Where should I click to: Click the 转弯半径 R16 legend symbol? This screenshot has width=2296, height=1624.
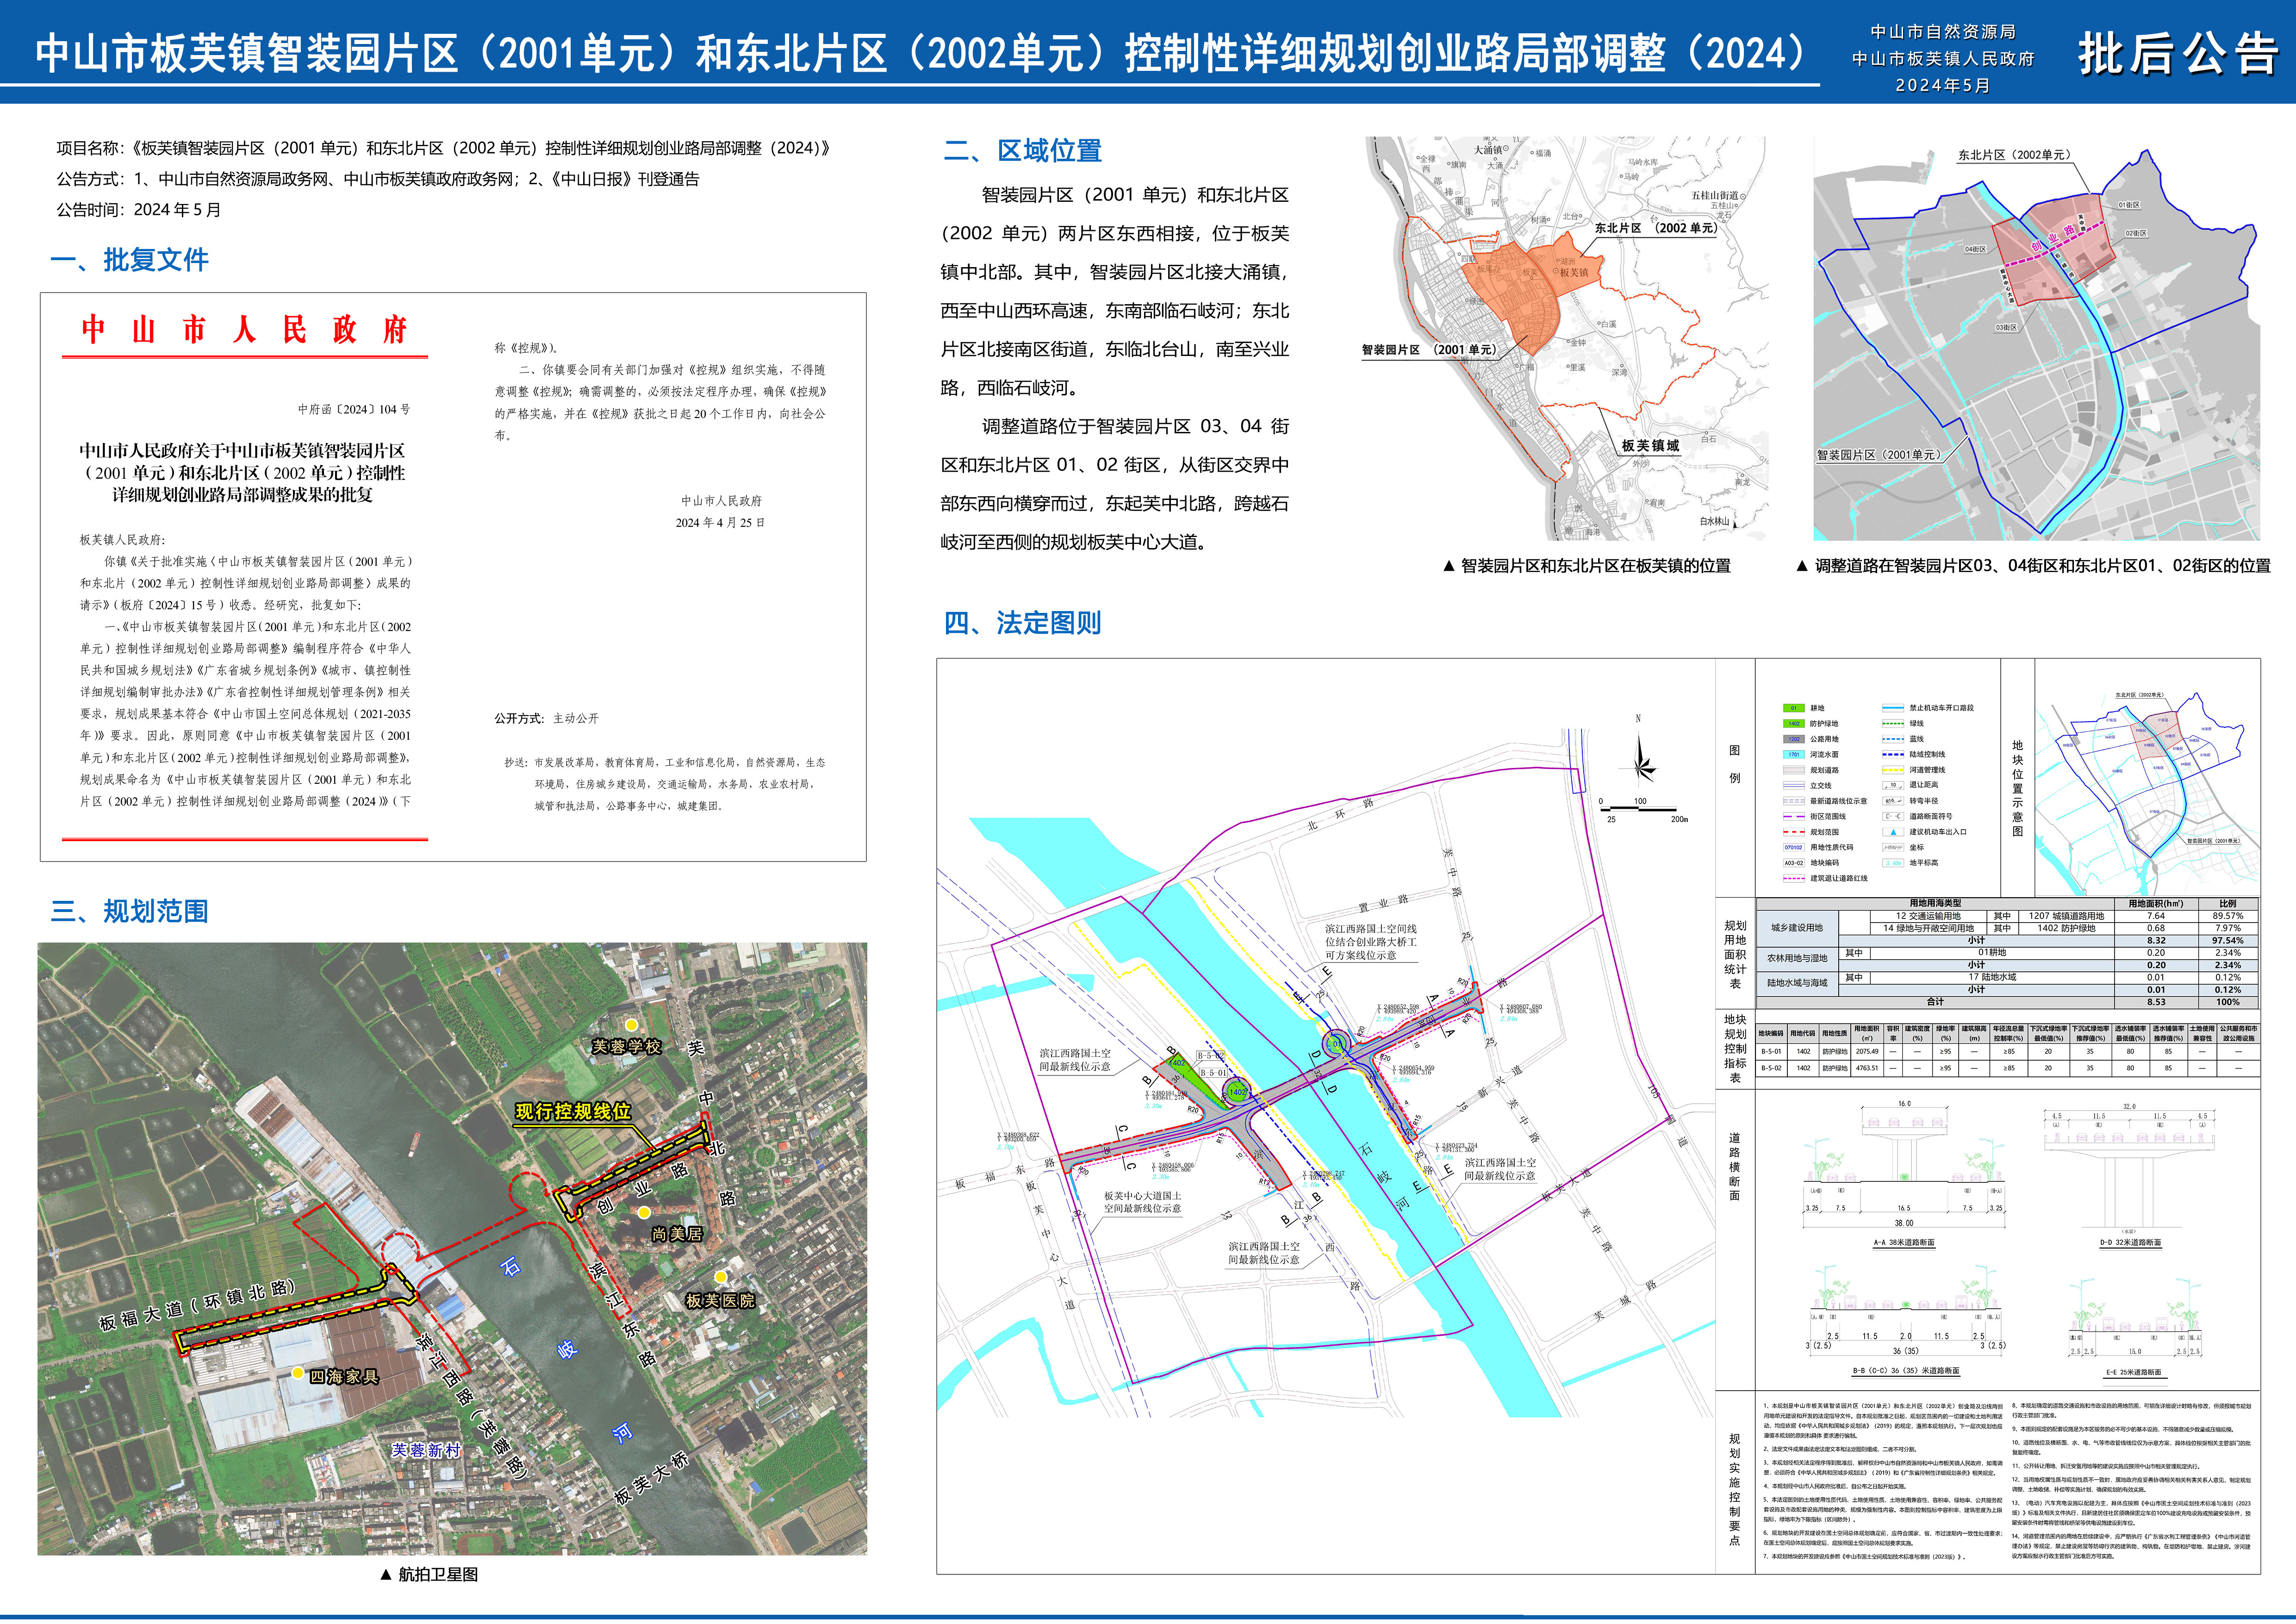pyautogui.click(x=1892, y=801)
